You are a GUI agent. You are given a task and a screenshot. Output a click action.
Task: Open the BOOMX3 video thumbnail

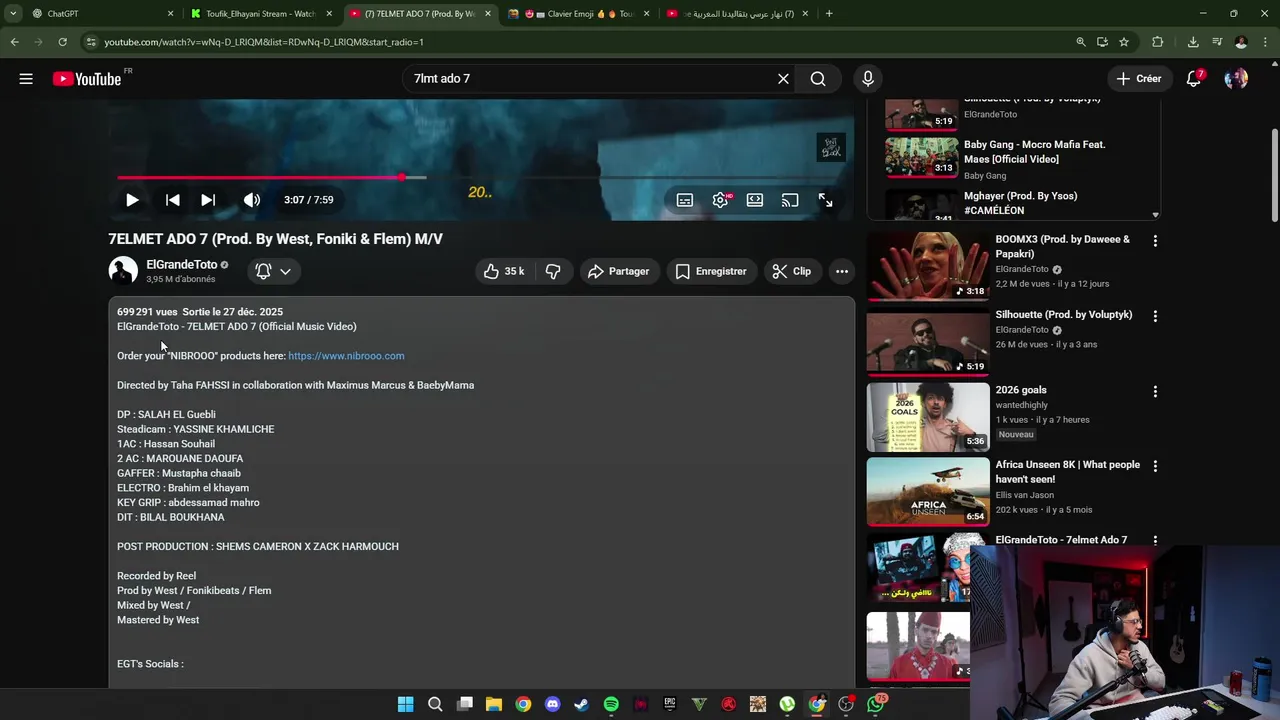(x=928, y=267)
